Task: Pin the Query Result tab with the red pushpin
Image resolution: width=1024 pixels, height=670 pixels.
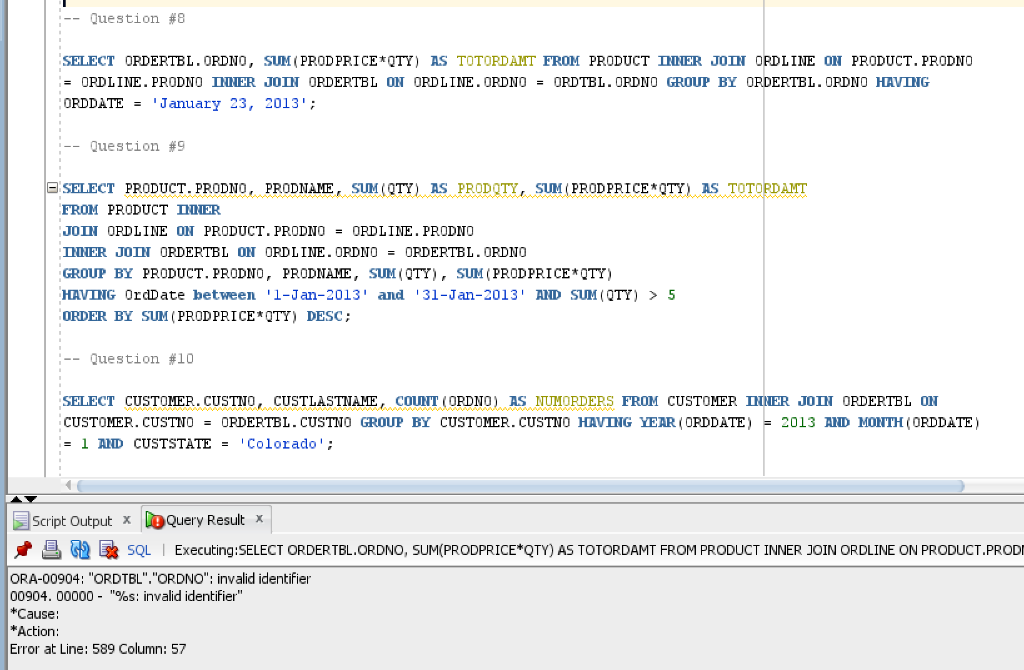Action: [x=23, y=550]
